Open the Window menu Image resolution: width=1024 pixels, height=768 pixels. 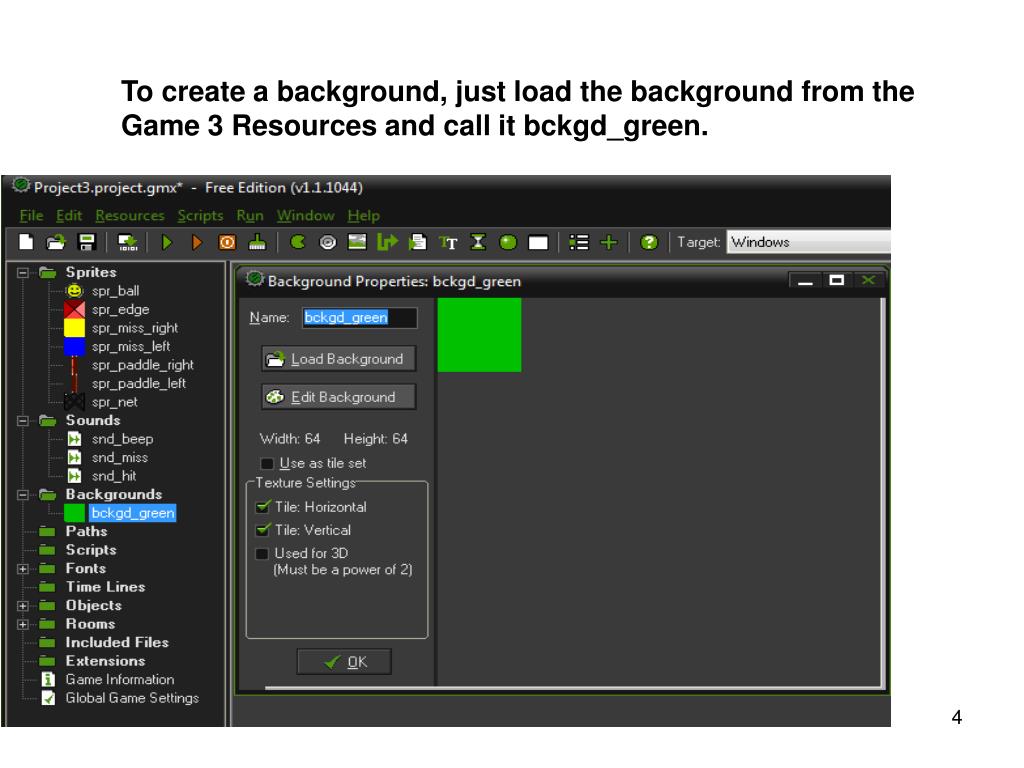coord(306,216)
